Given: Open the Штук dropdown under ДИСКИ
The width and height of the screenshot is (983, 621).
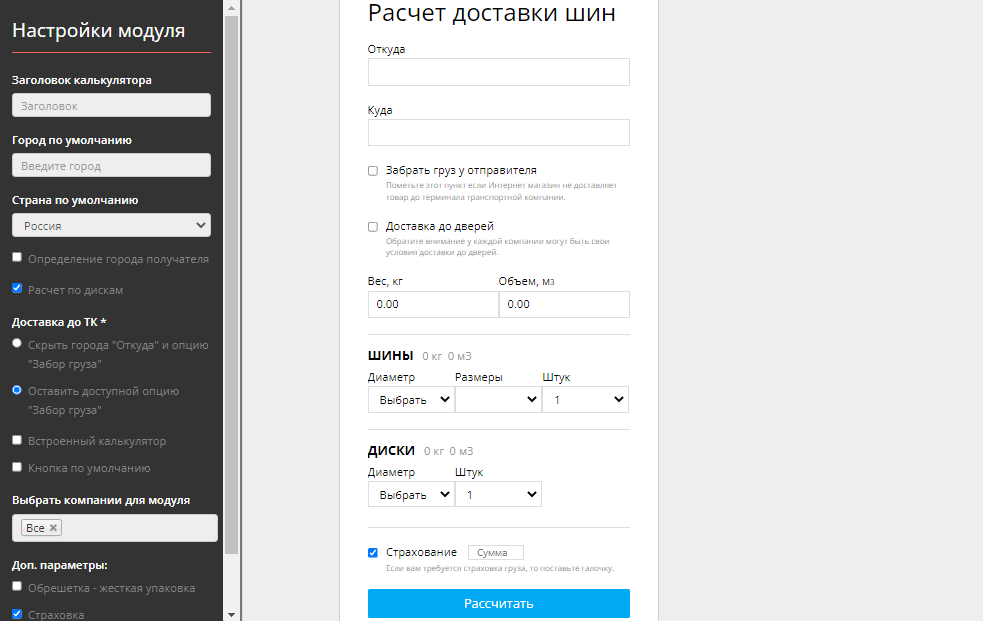Looking at the screenshot, I should (x=498, y=493).
